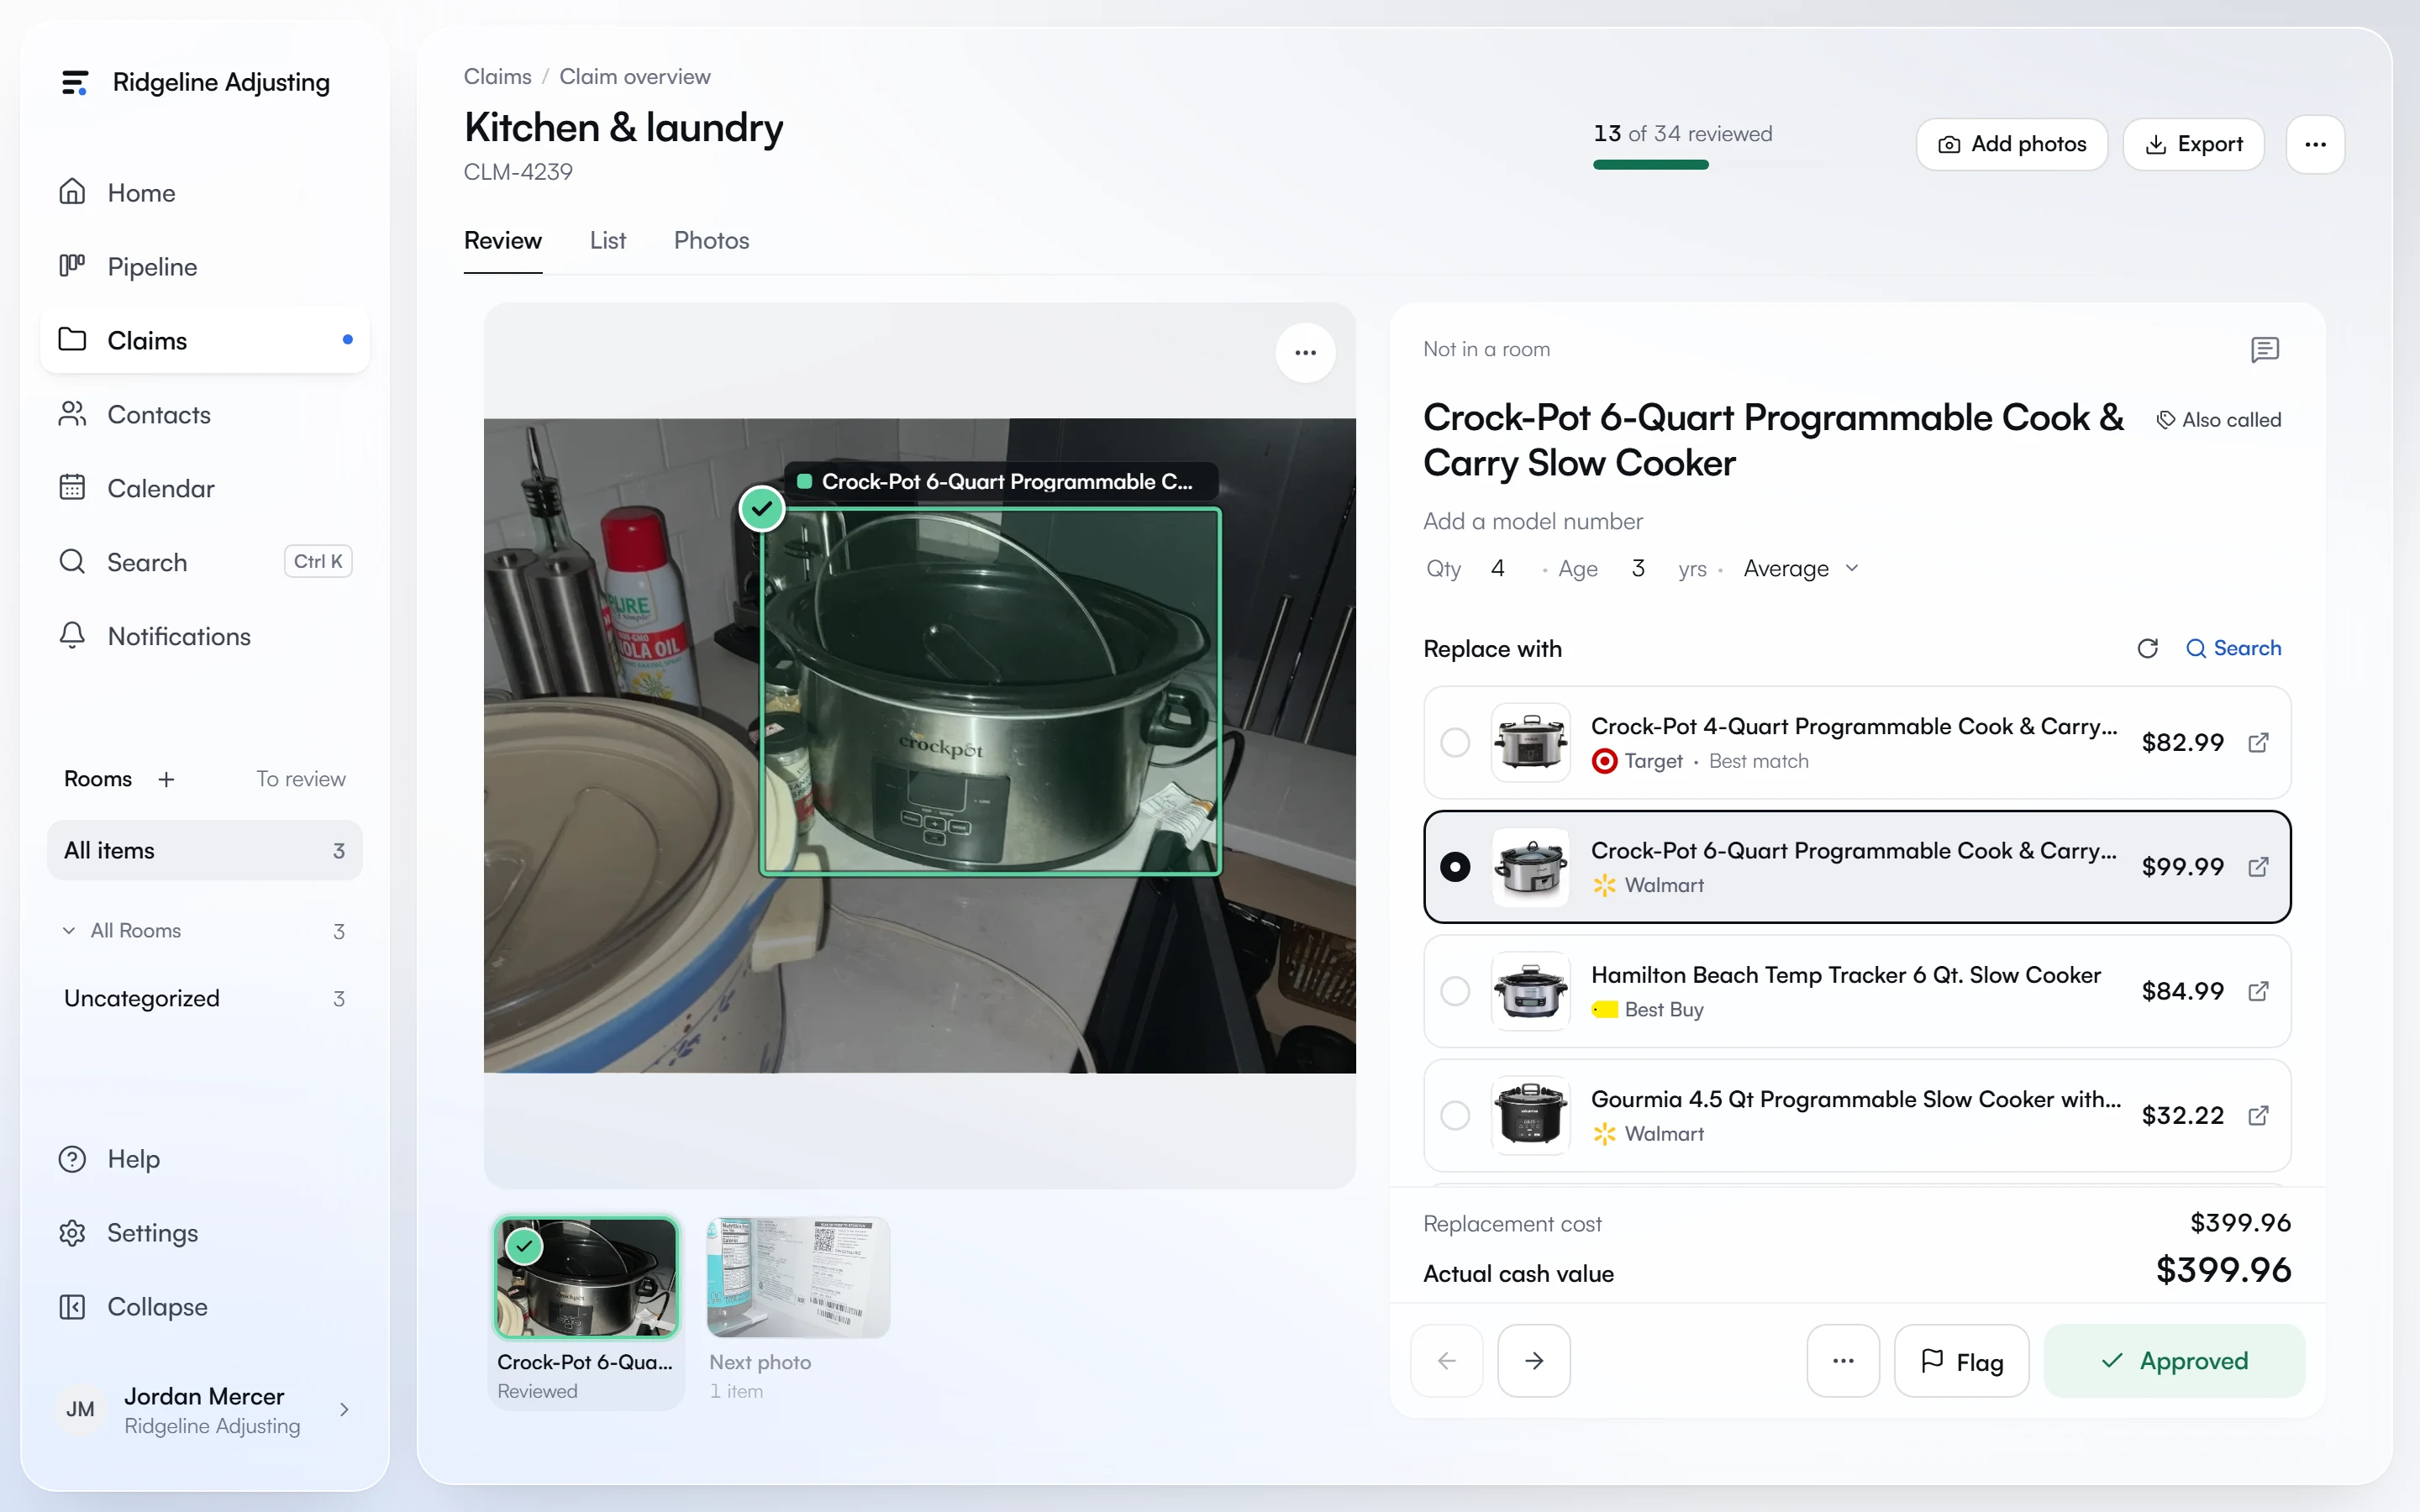Click the reviewed progress bar
This screenshot has width=2420, height=1512.
(1683, 165)
